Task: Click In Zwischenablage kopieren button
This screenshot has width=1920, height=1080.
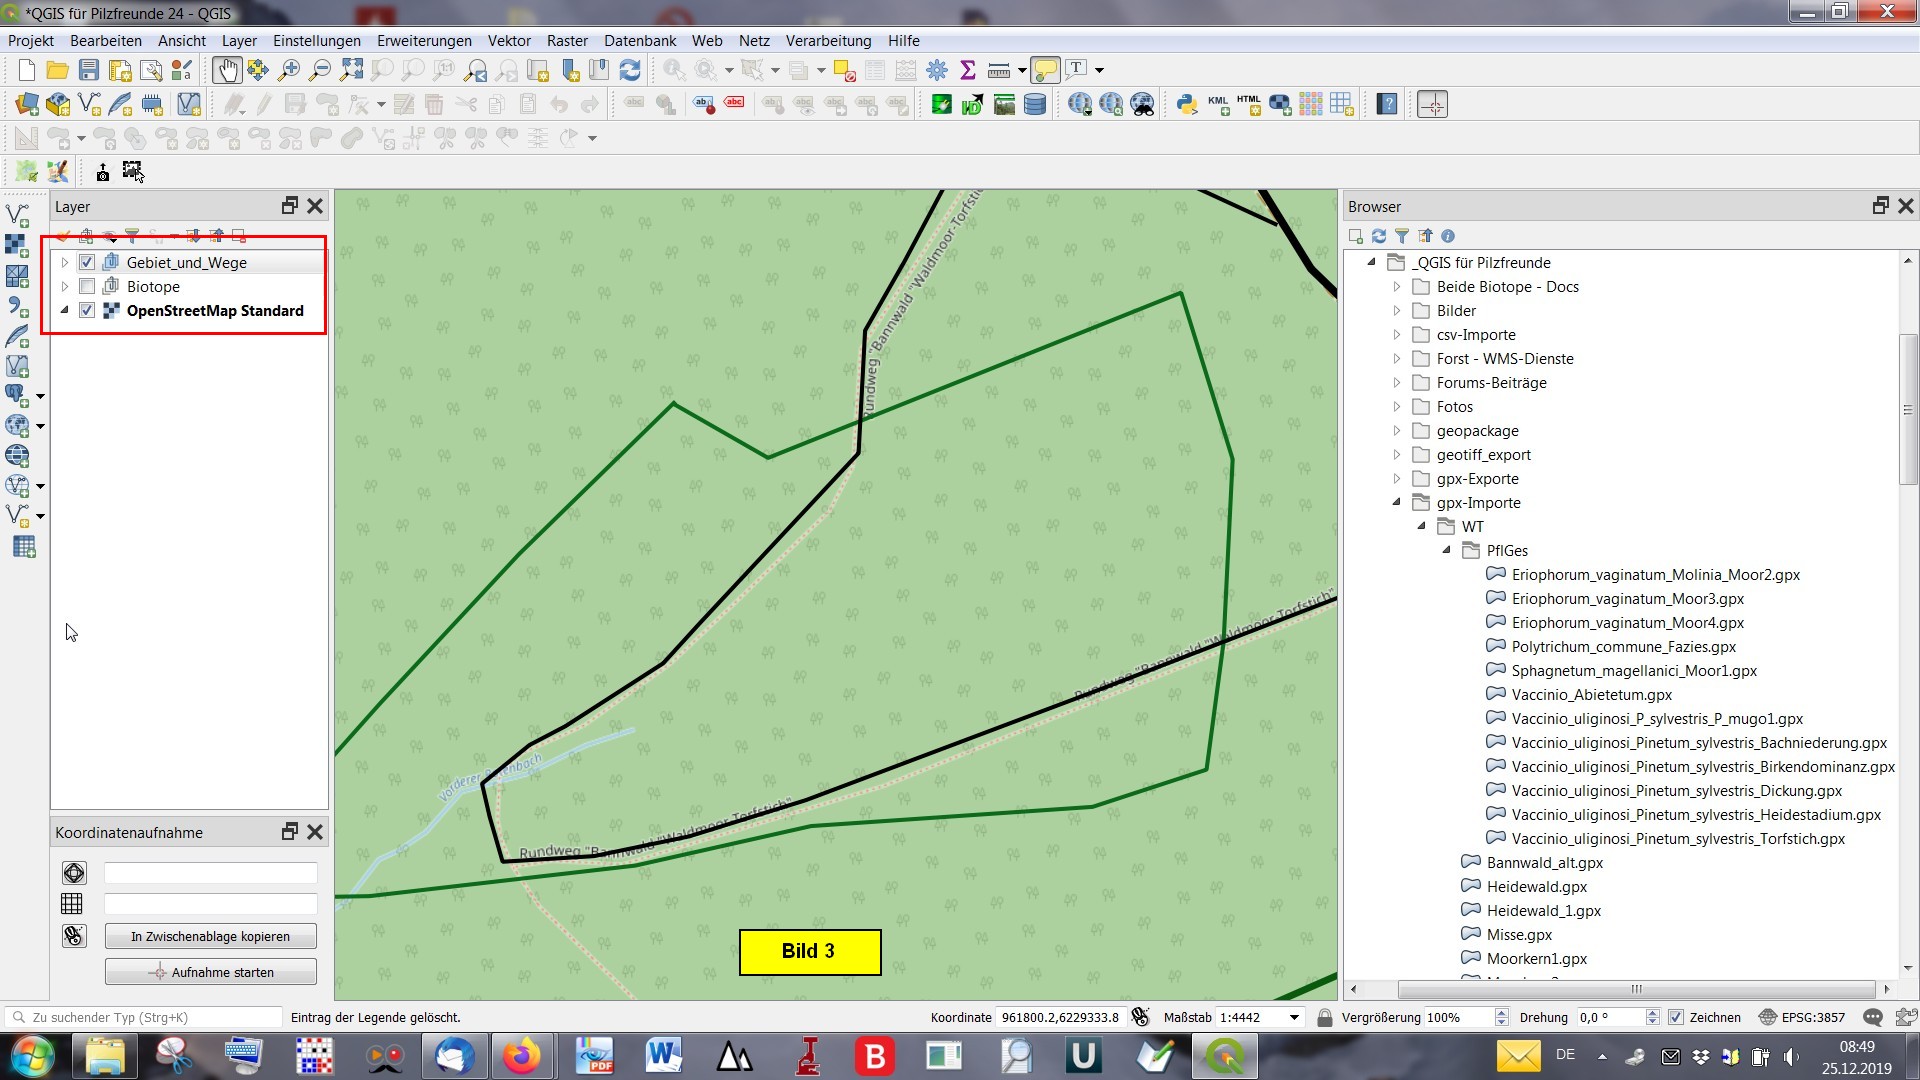Action: [210, 936]
